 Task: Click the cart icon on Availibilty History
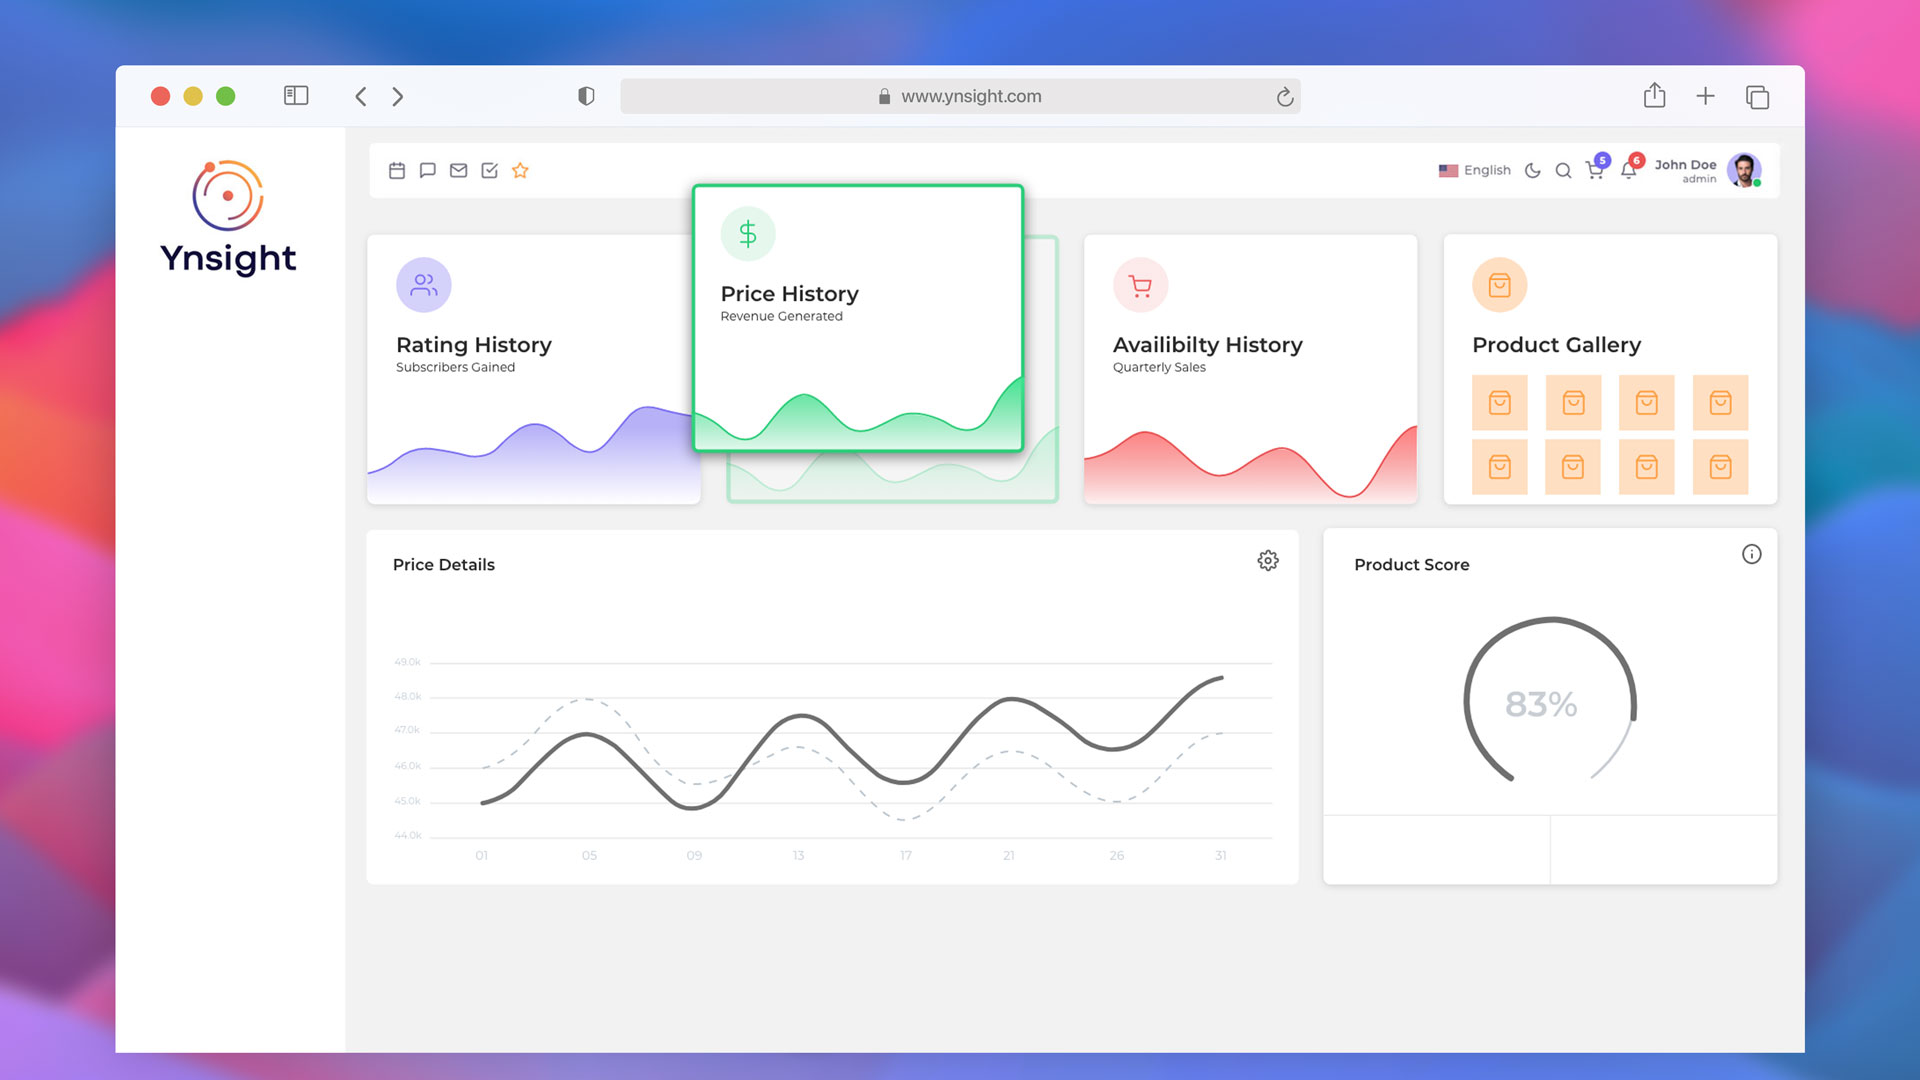click(x=1141, y=286)
